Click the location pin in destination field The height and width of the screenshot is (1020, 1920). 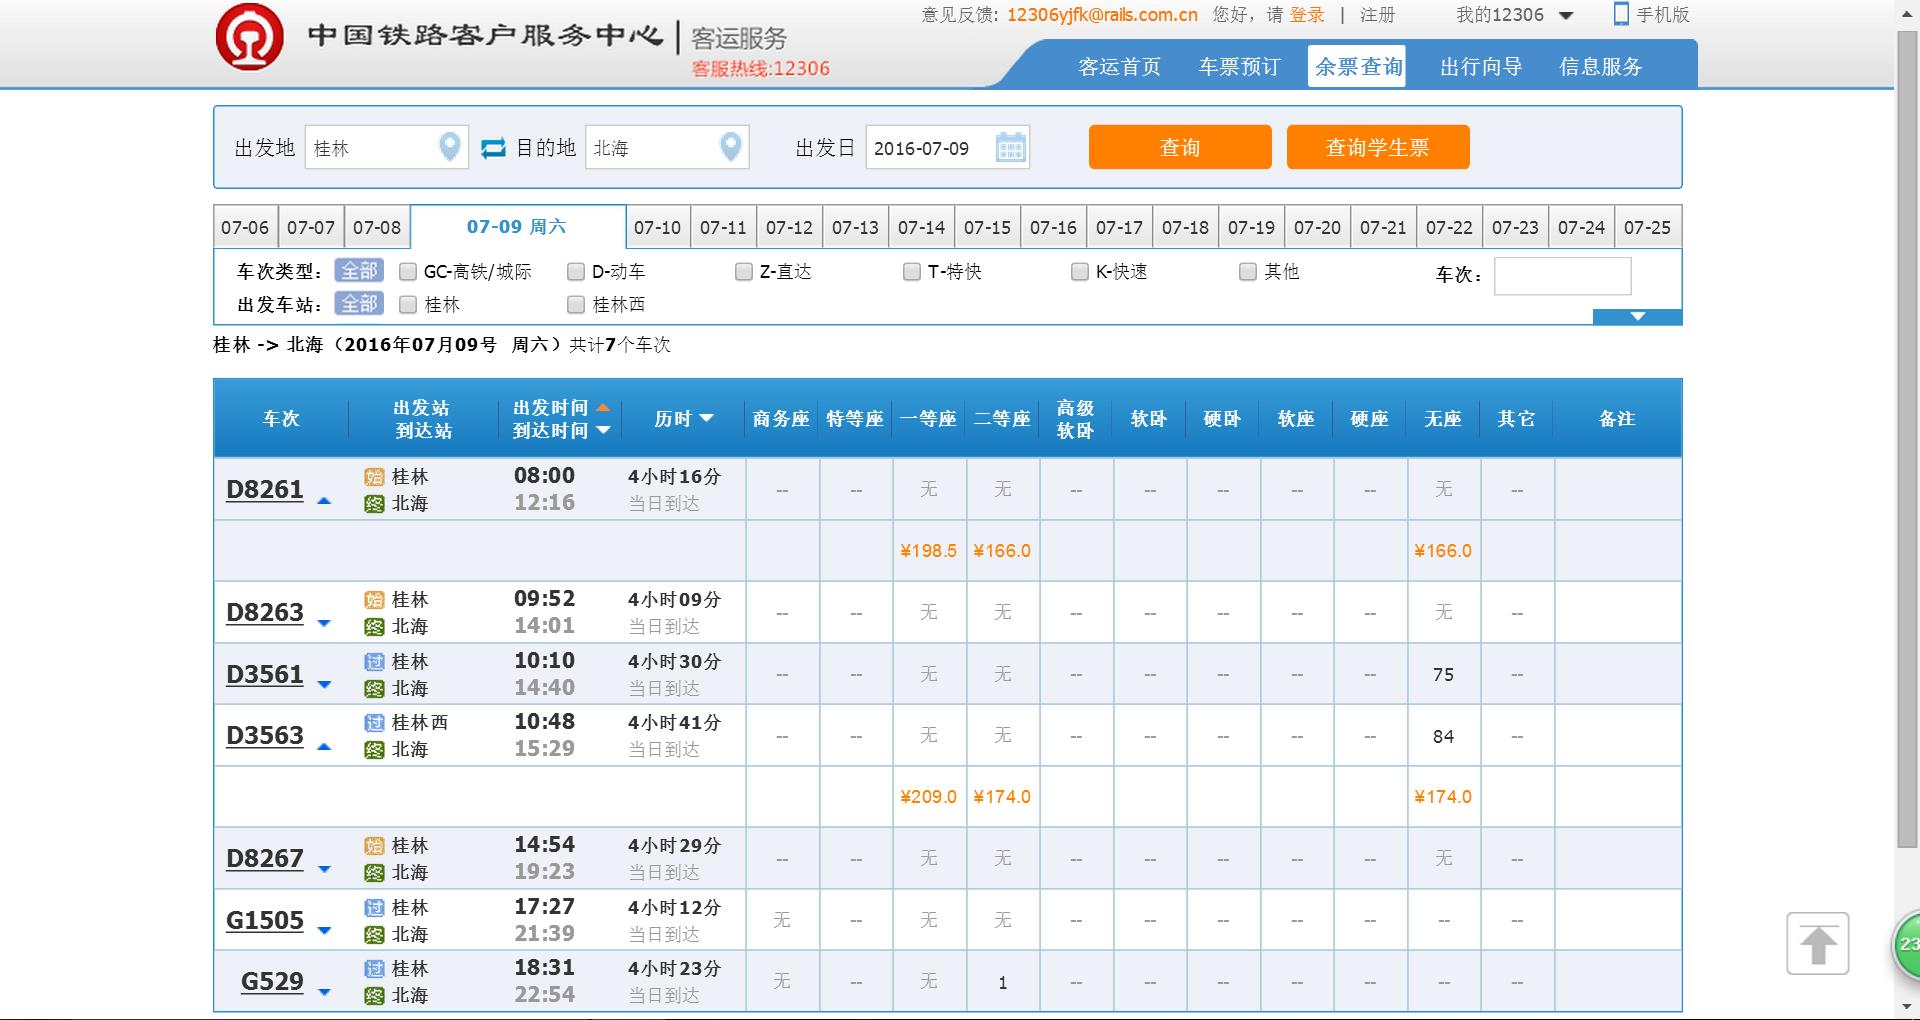731,147
